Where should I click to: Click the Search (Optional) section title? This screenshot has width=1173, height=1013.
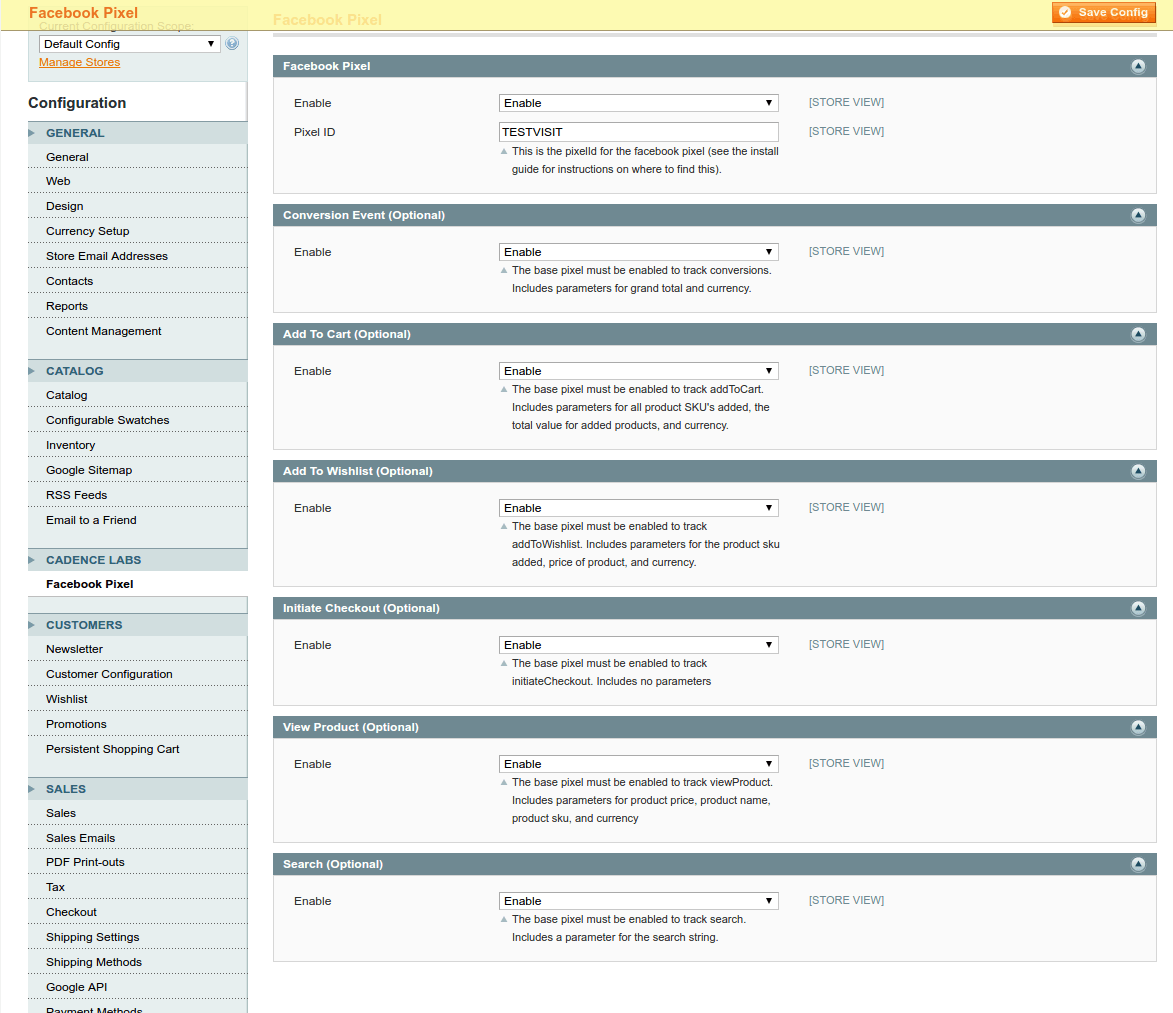333,864
